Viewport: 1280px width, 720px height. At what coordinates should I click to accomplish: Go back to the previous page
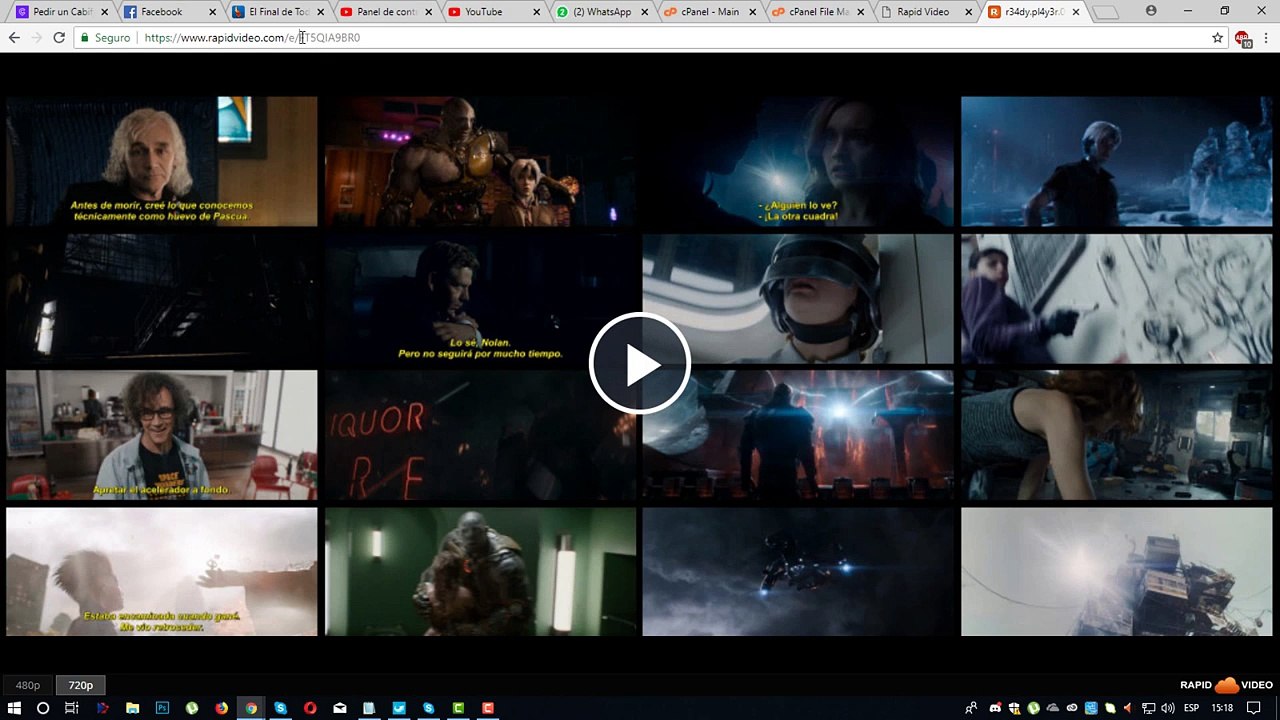(14, 37)
